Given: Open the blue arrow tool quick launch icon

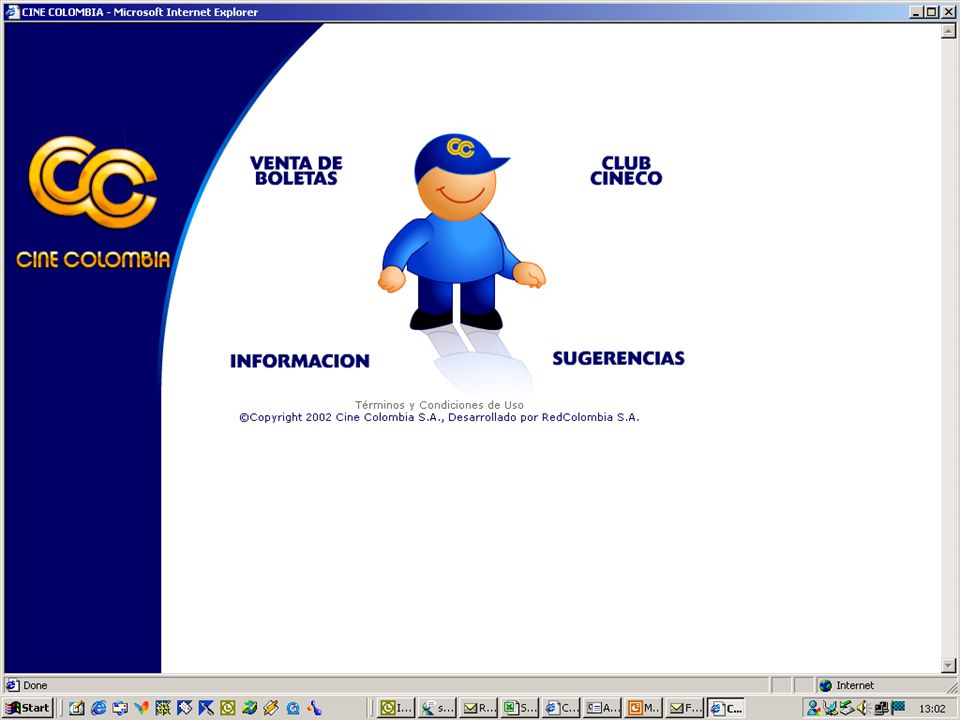Looking at the screenshot, I should 206,708.
